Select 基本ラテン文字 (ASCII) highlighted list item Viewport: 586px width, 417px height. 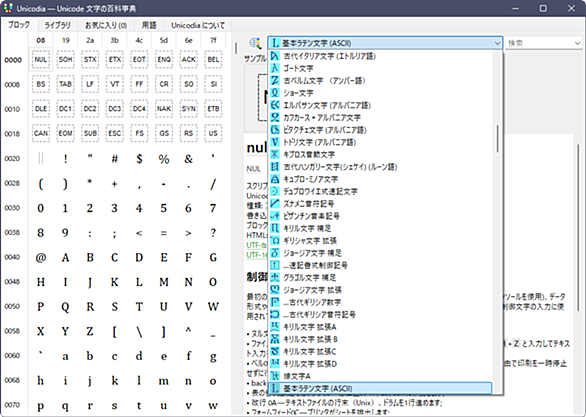pyautogui.click(x=380, y=388)
